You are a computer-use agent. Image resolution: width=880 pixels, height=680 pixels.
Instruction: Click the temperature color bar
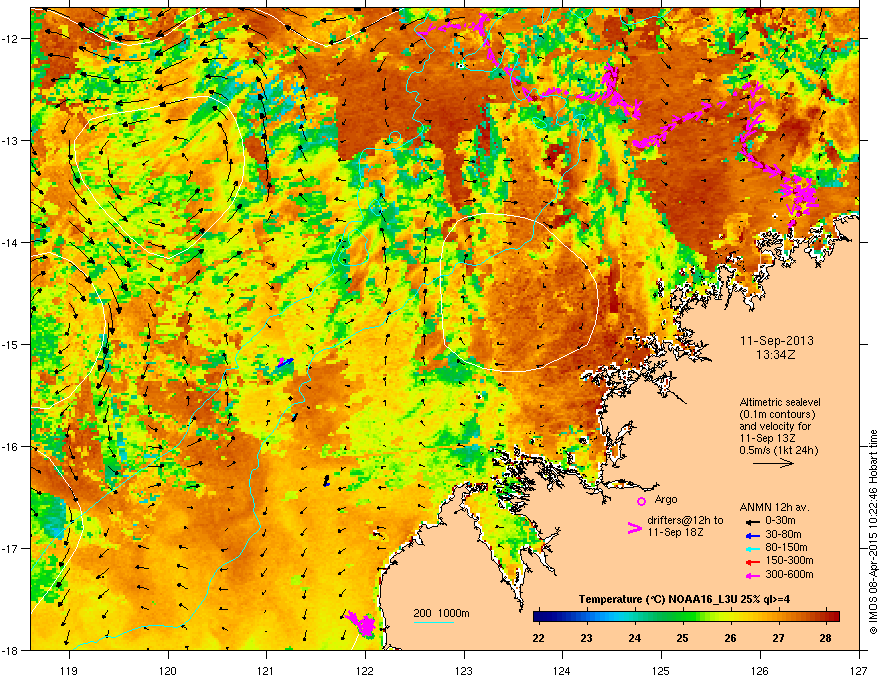point(686,616)
